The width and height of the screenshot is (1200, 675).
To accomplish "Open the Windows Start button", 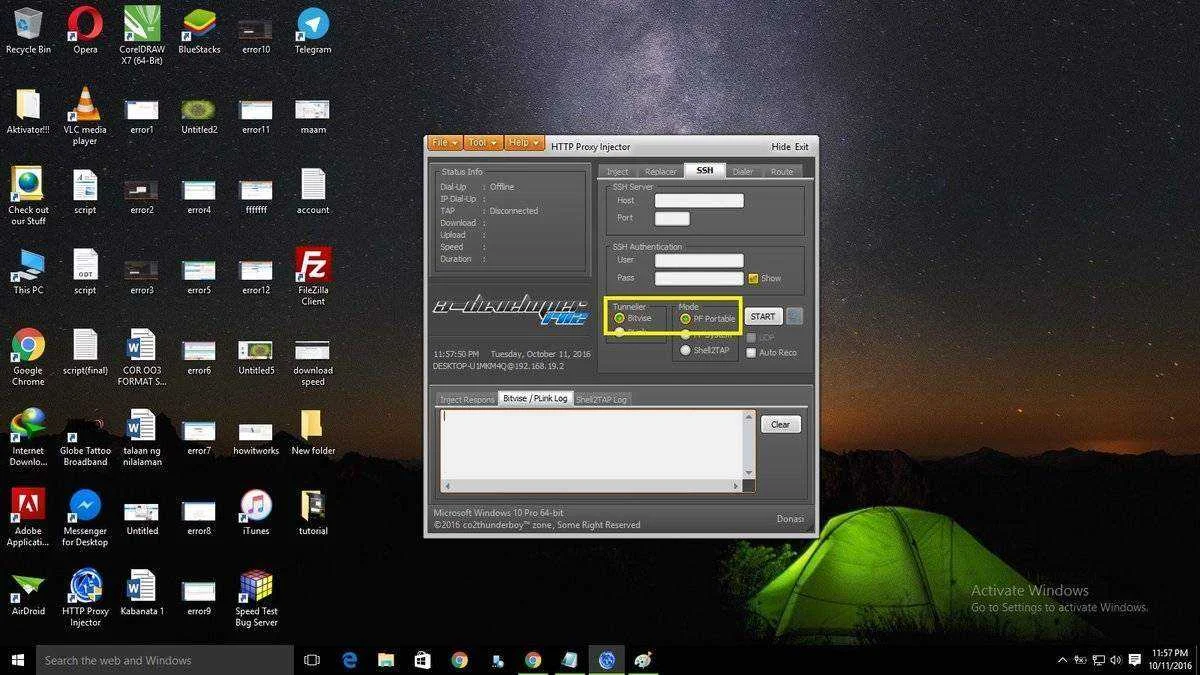I will point(17,660).
